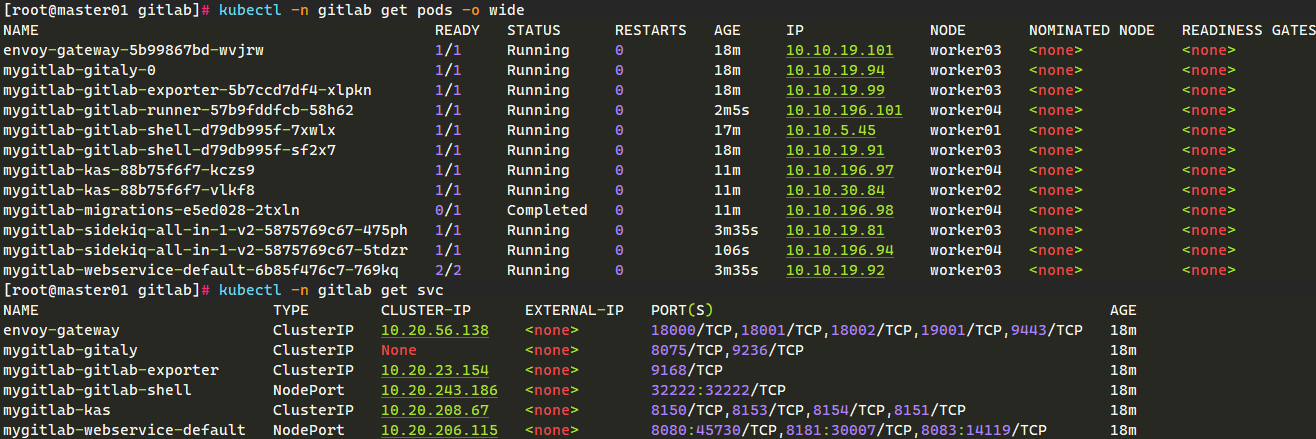The image size is (1316, 439).
Task: Click worker01 in the NODE column
Action: coord(965,130)
